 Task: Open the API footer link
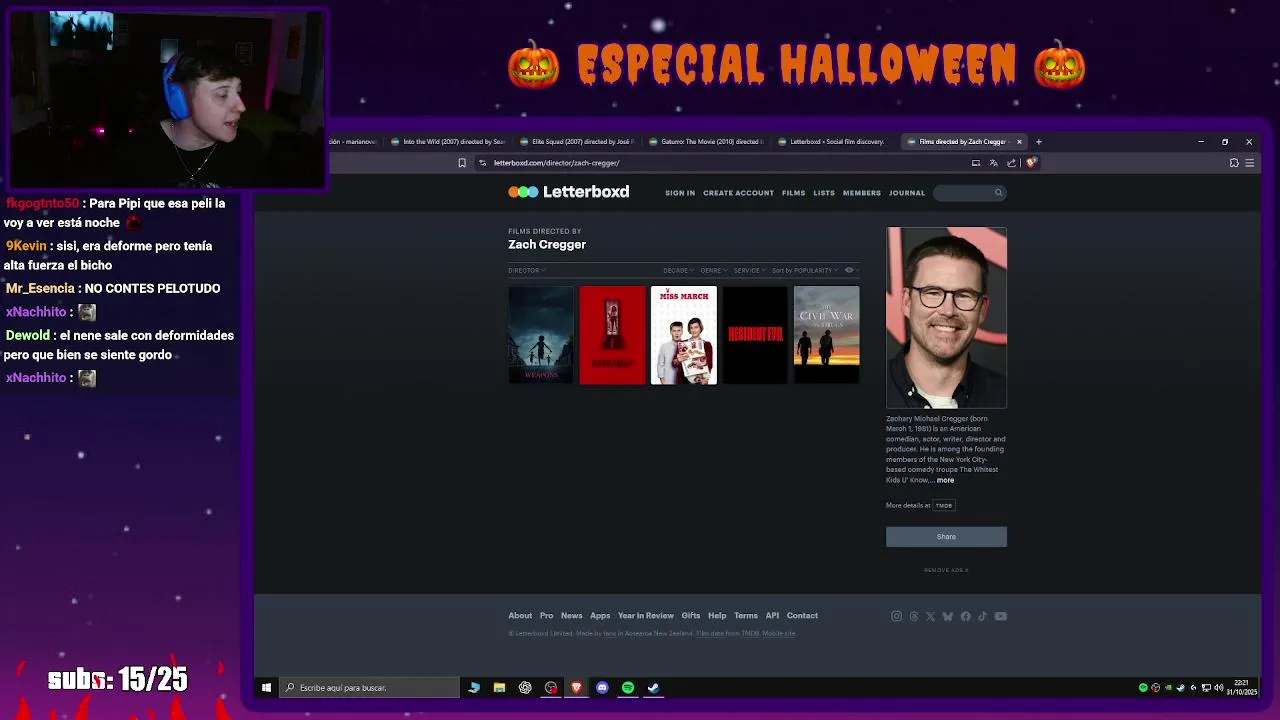(772, 616)
